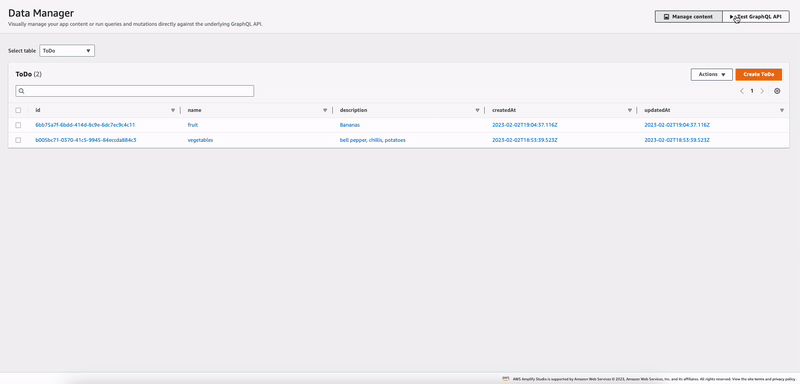The image size is (800, 384).
Task: Go to next page arrow
Action: click(x=762, y=91)
